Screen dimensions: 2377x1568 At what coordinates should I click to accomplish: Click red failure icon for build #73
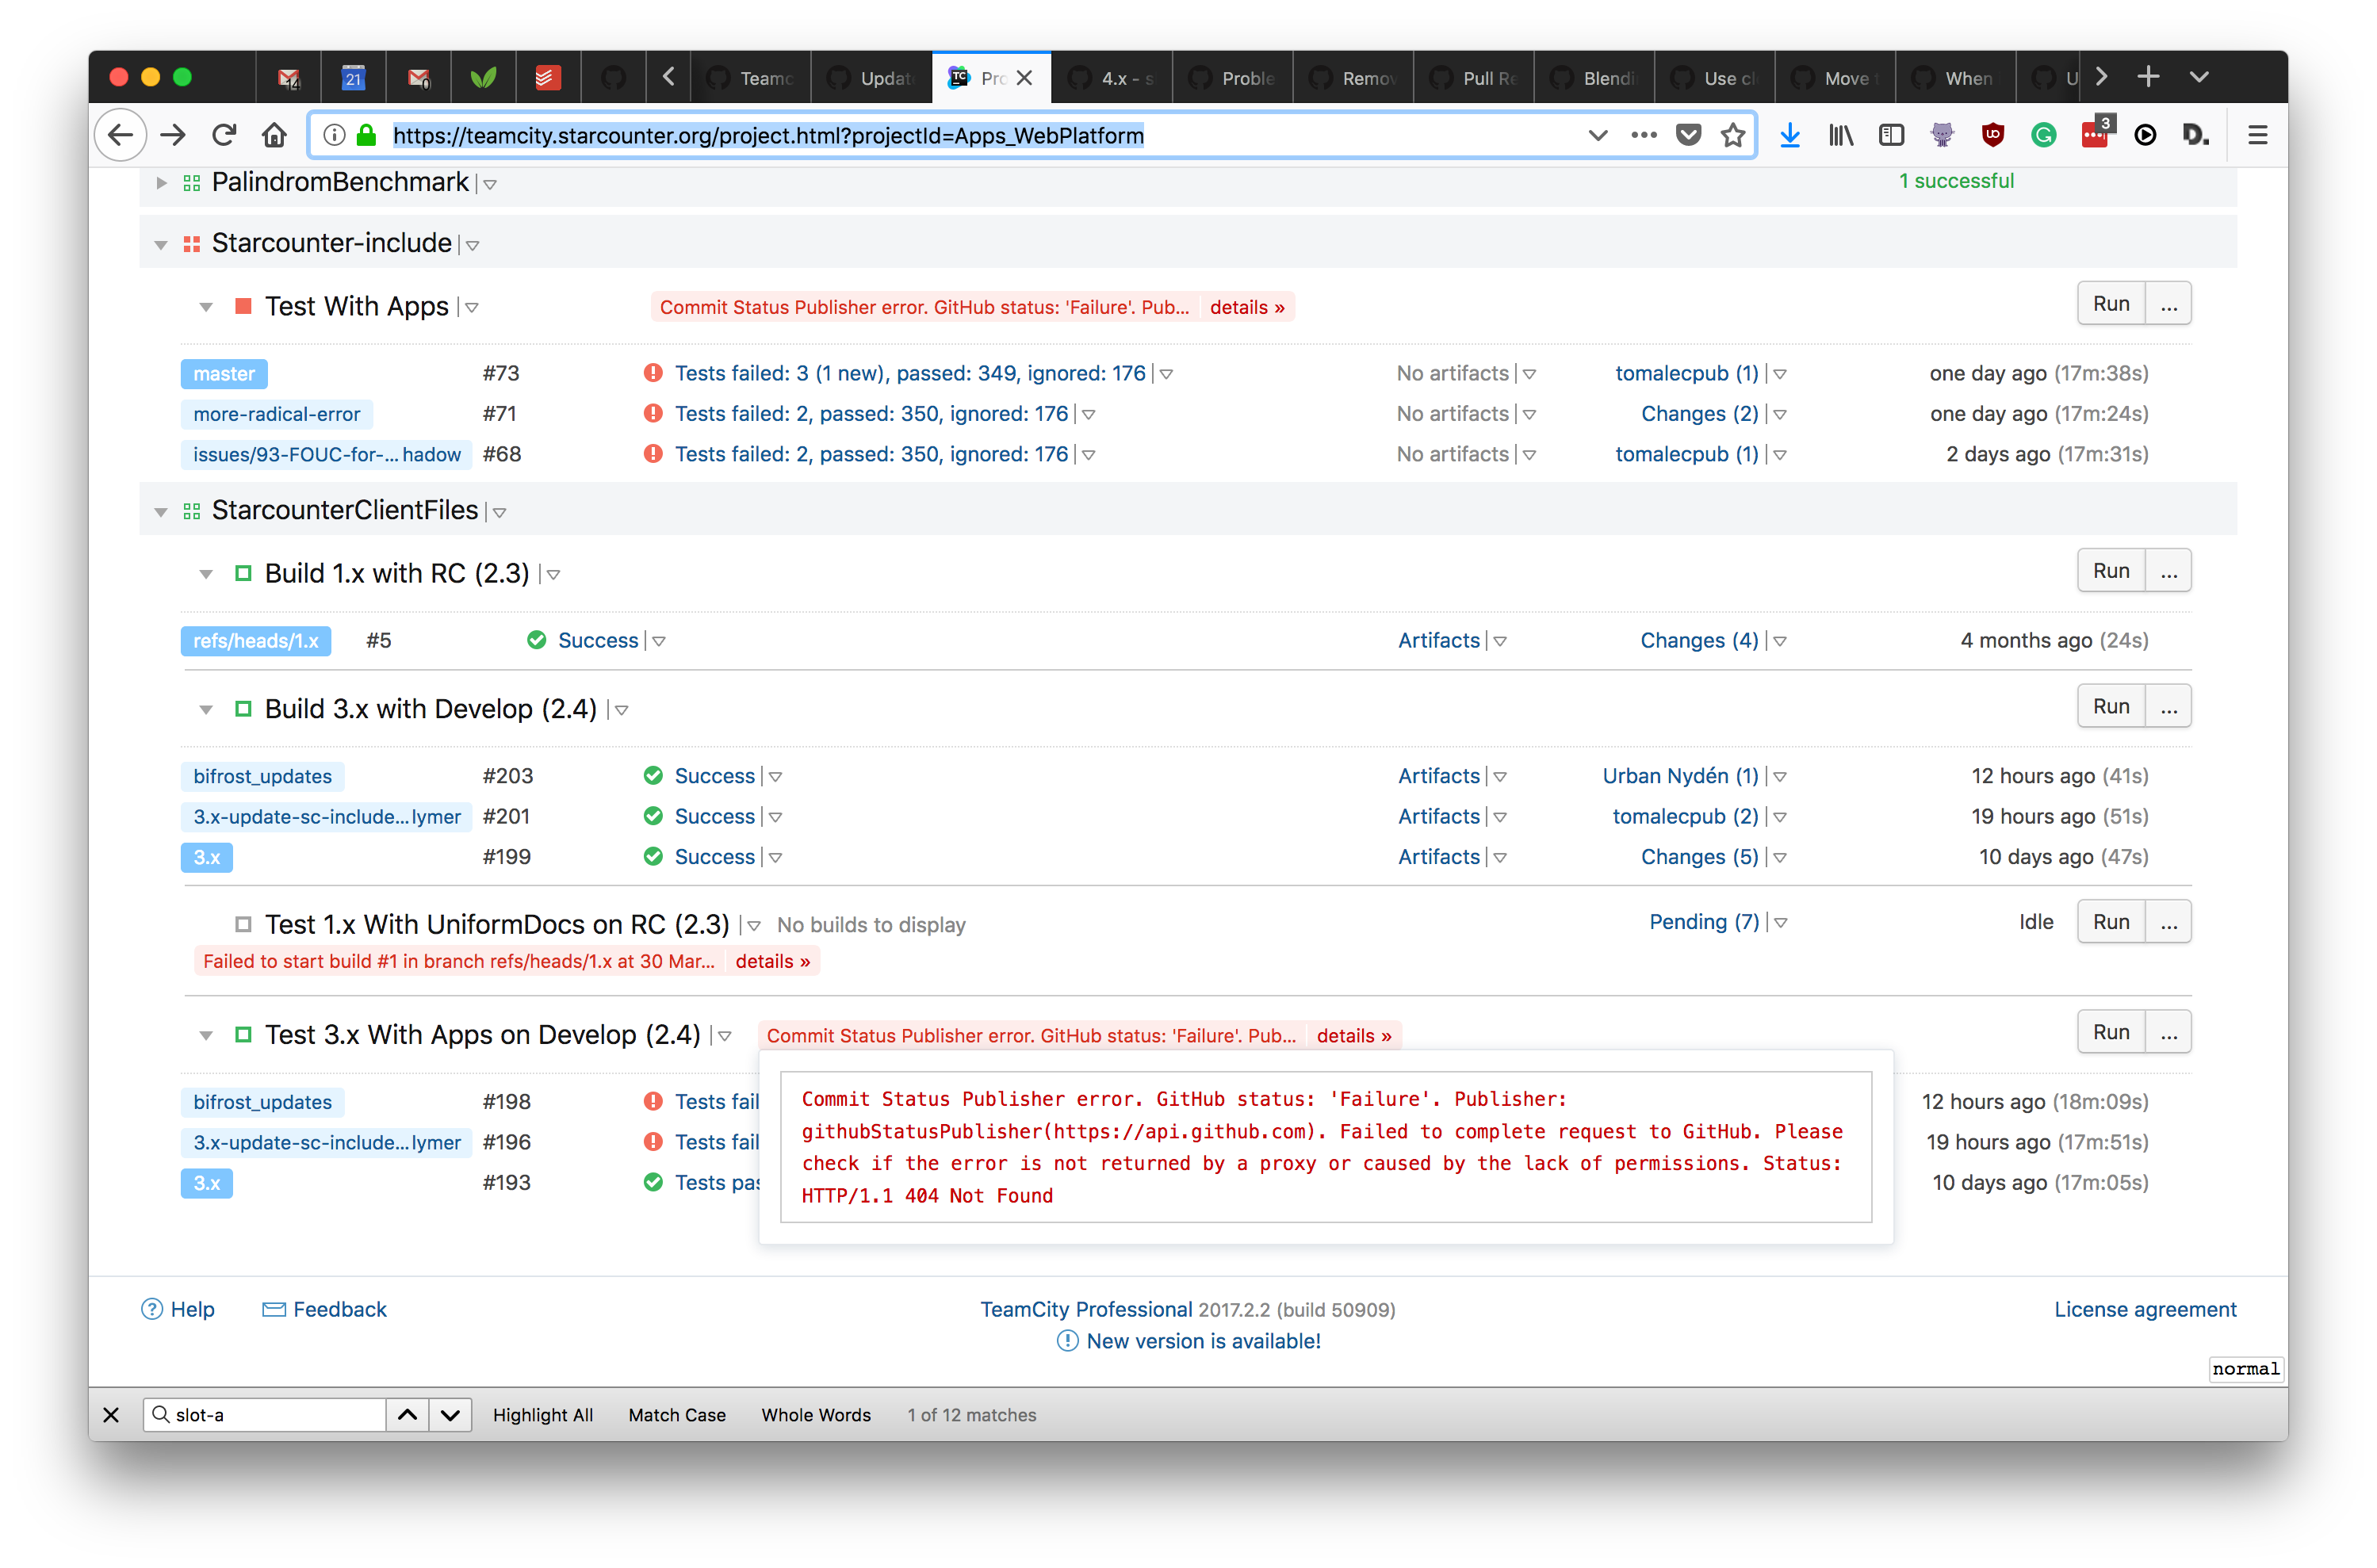click(653, 373)
